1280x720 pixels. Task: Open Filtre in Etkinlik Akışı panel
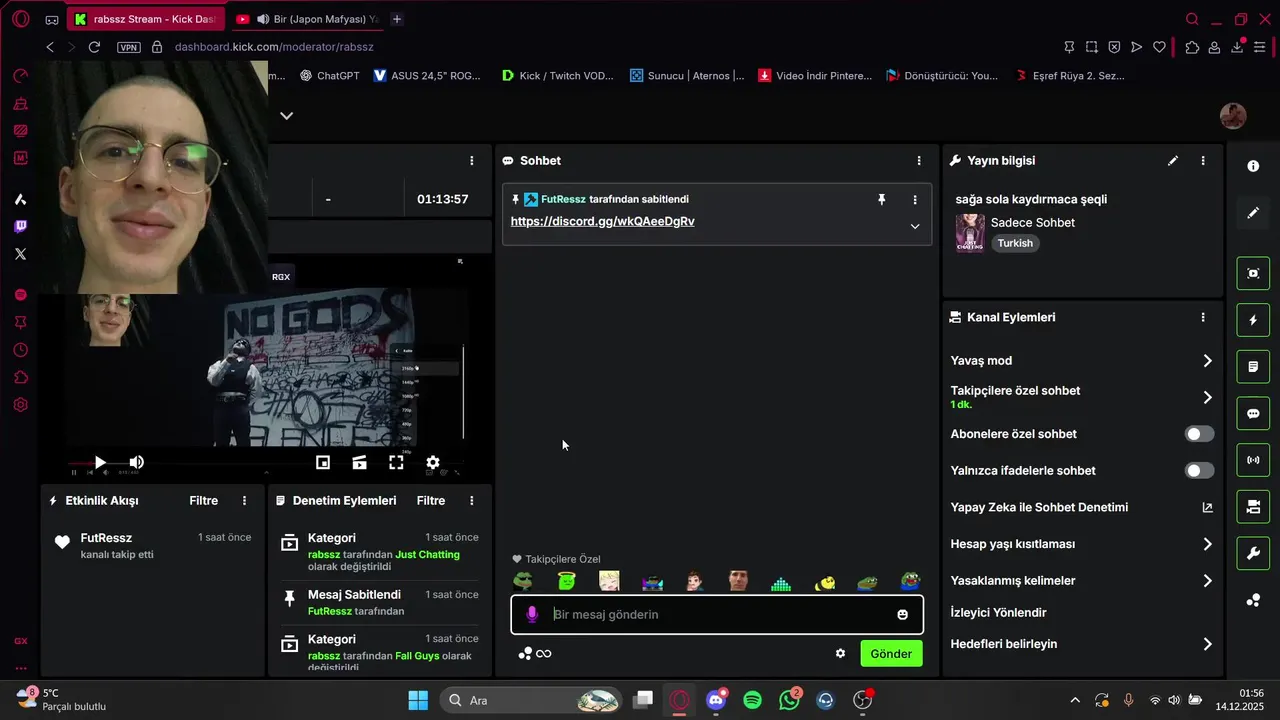[204, 500]
